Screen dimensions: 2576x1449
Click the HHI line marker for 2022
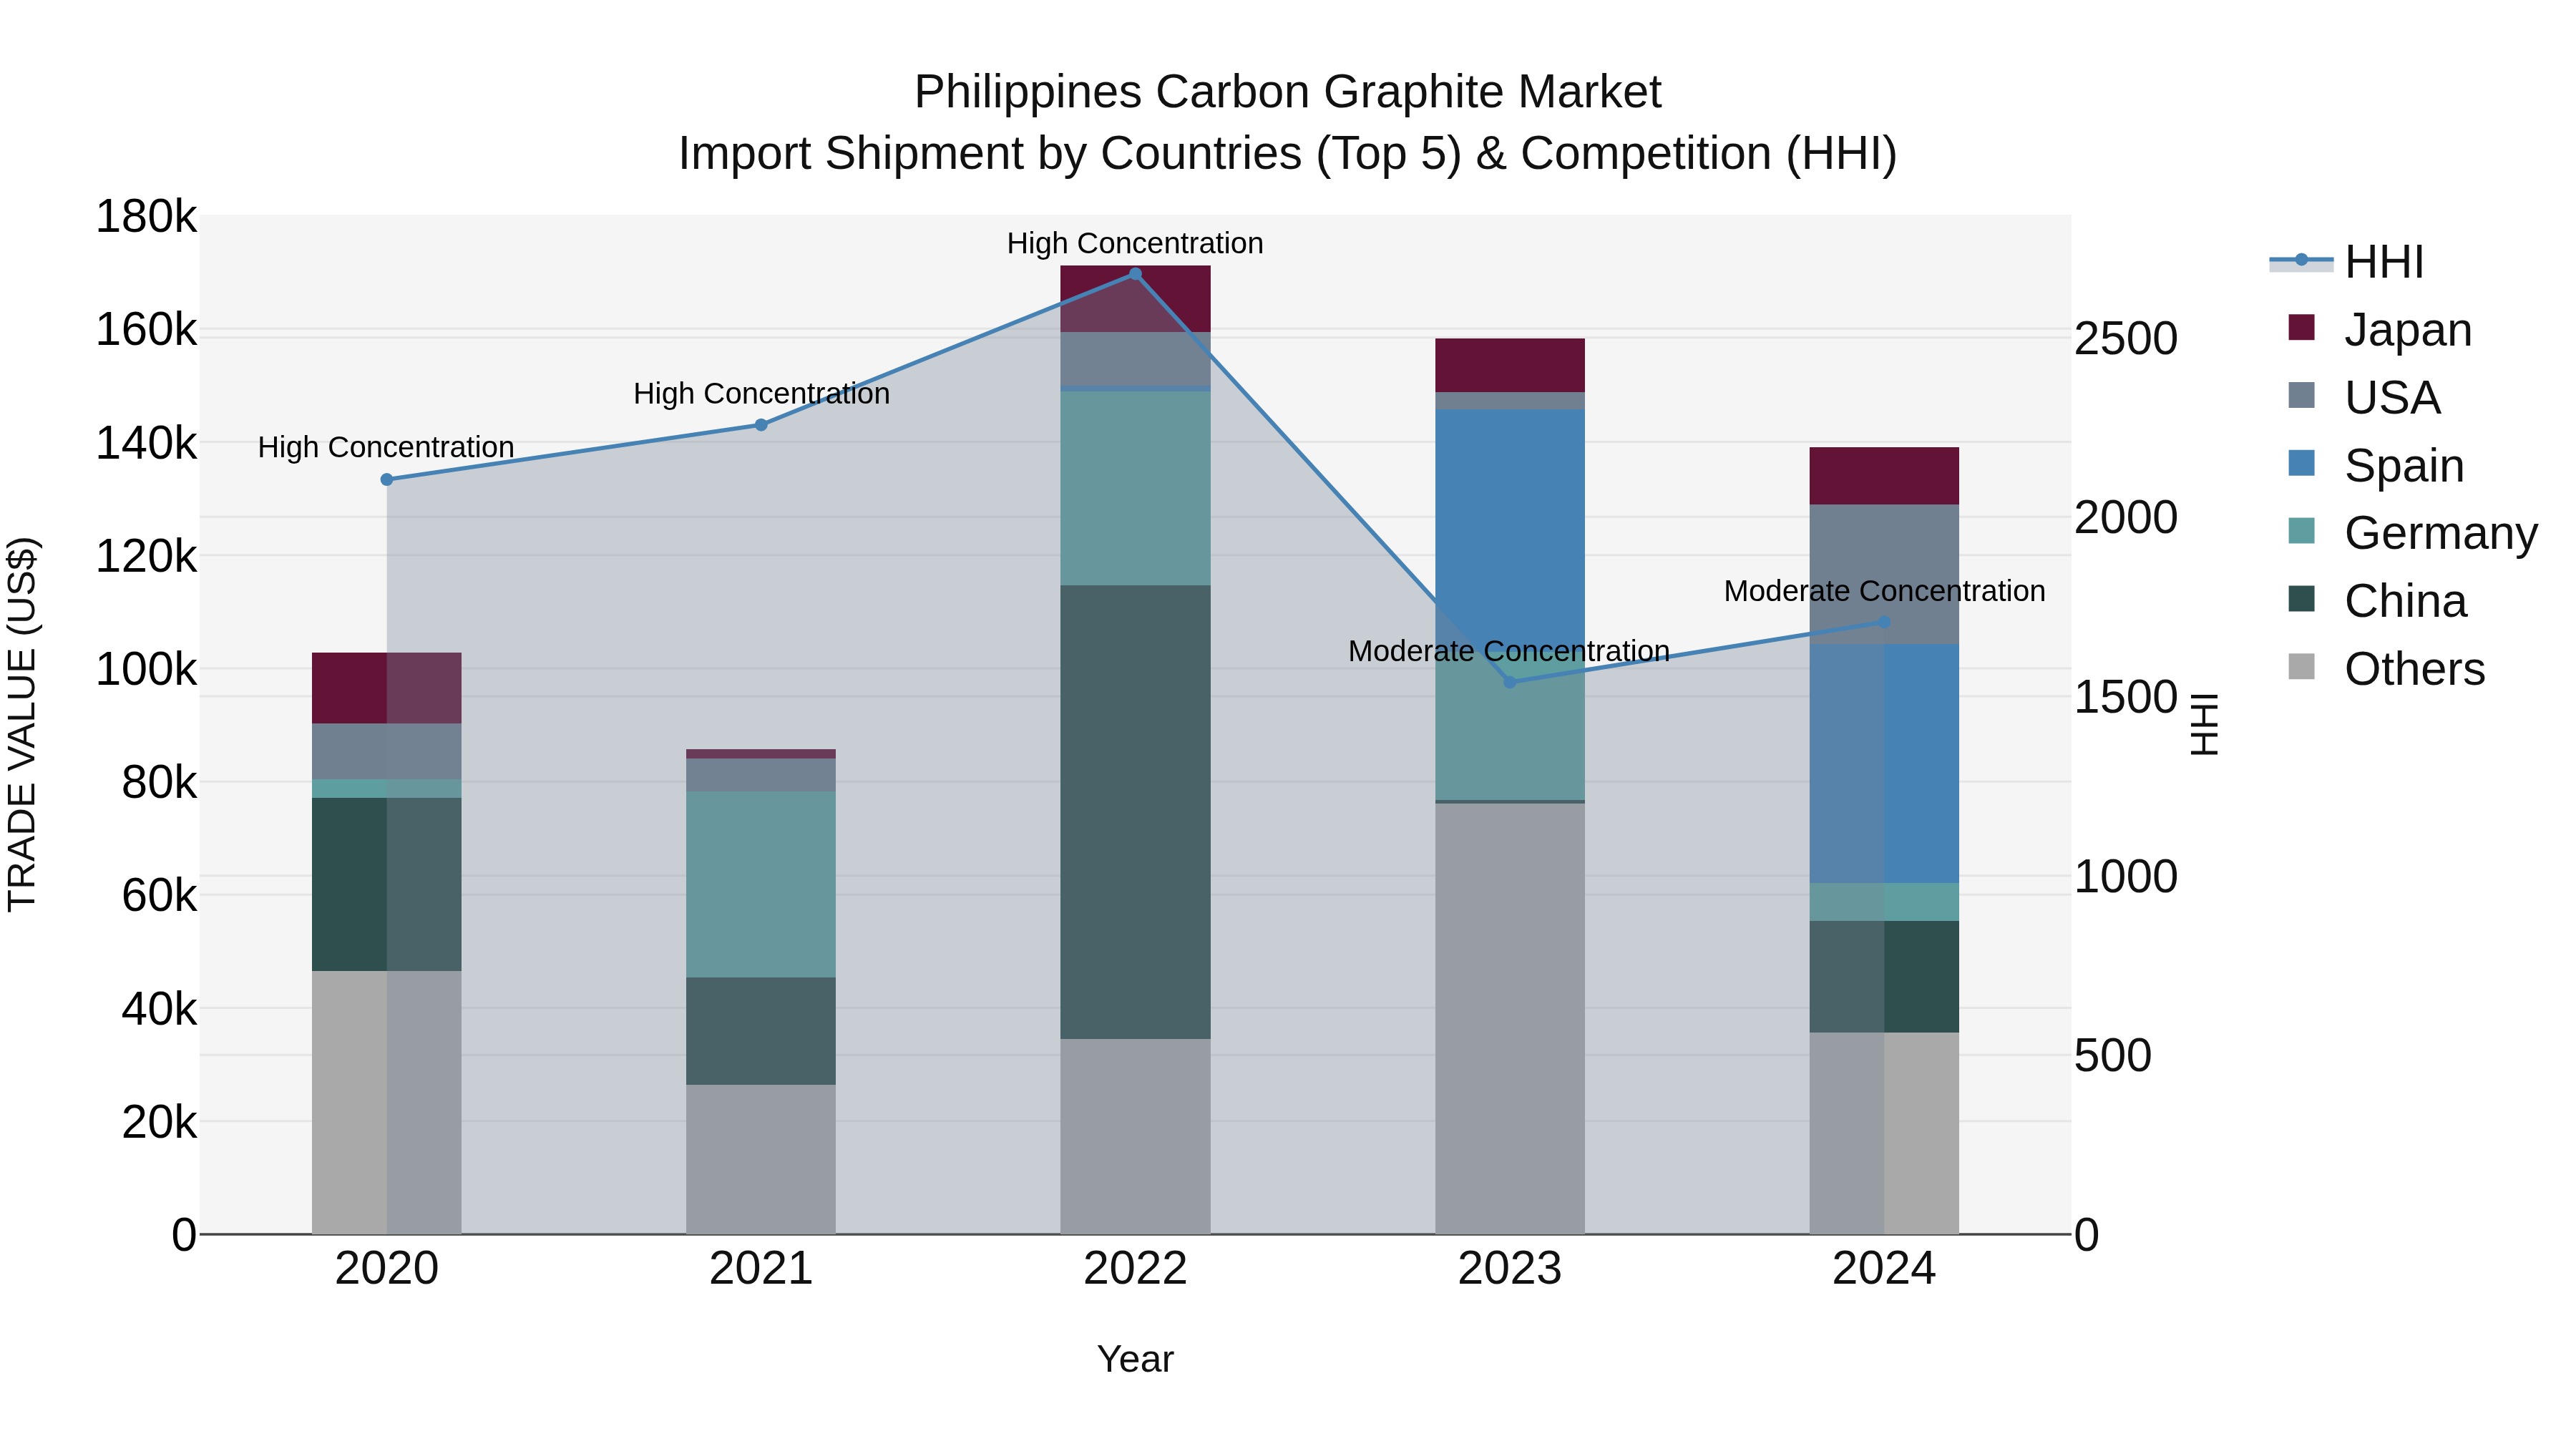point(1135,274)
